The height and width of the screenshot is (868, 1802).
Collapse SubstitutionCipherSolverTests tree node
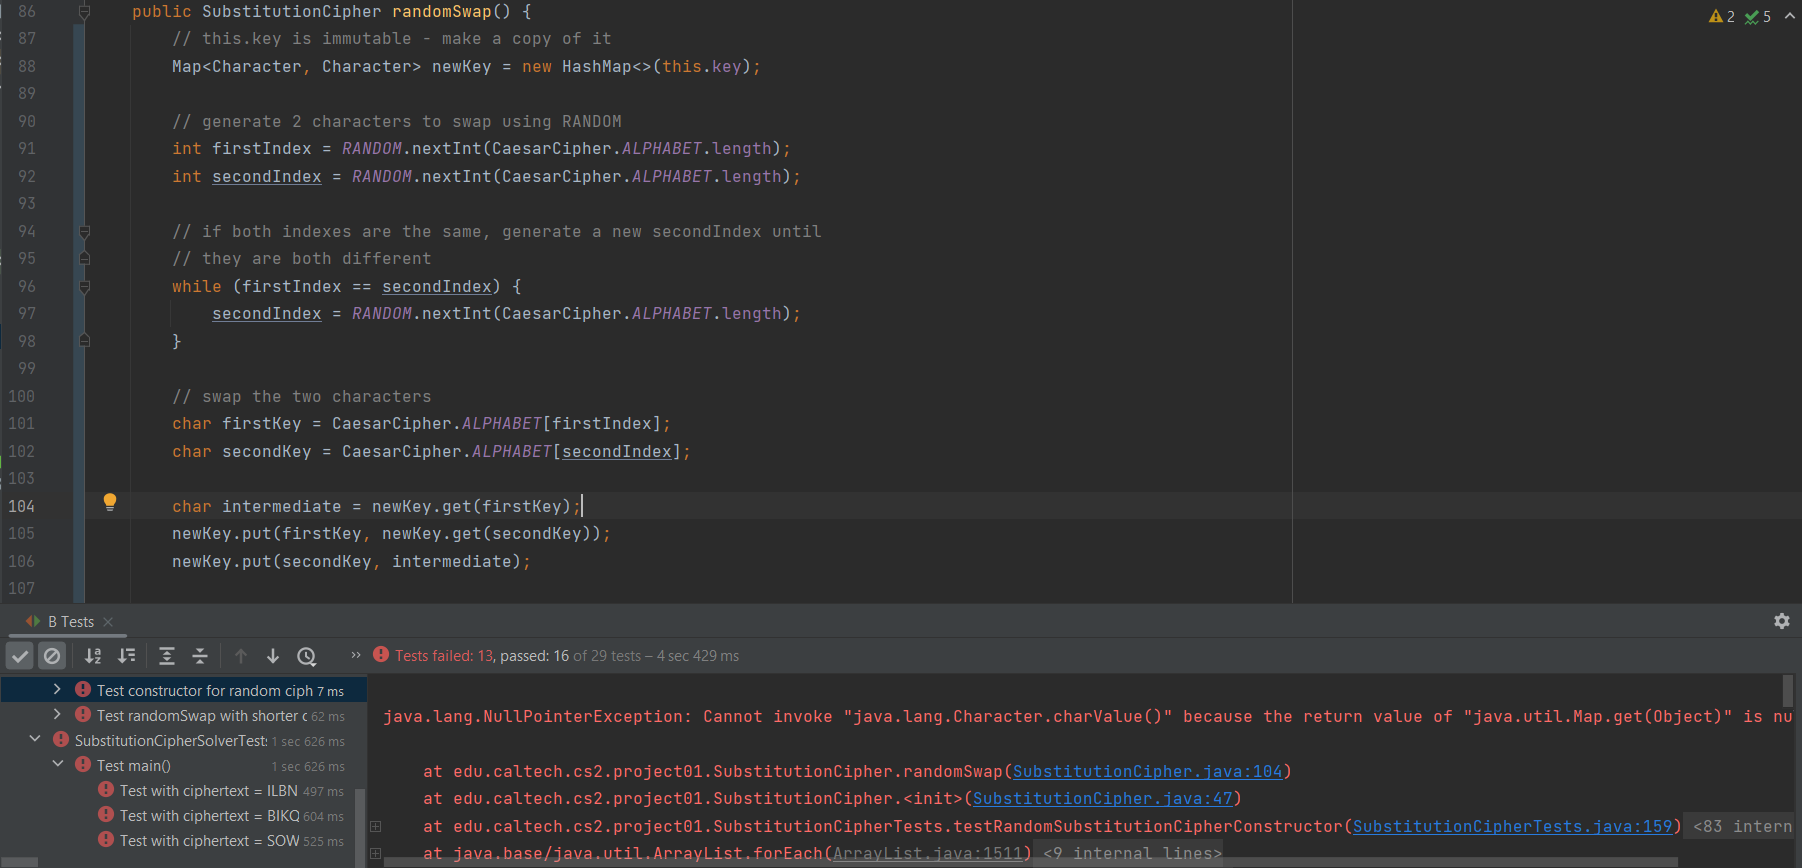(x=35, y=740)
